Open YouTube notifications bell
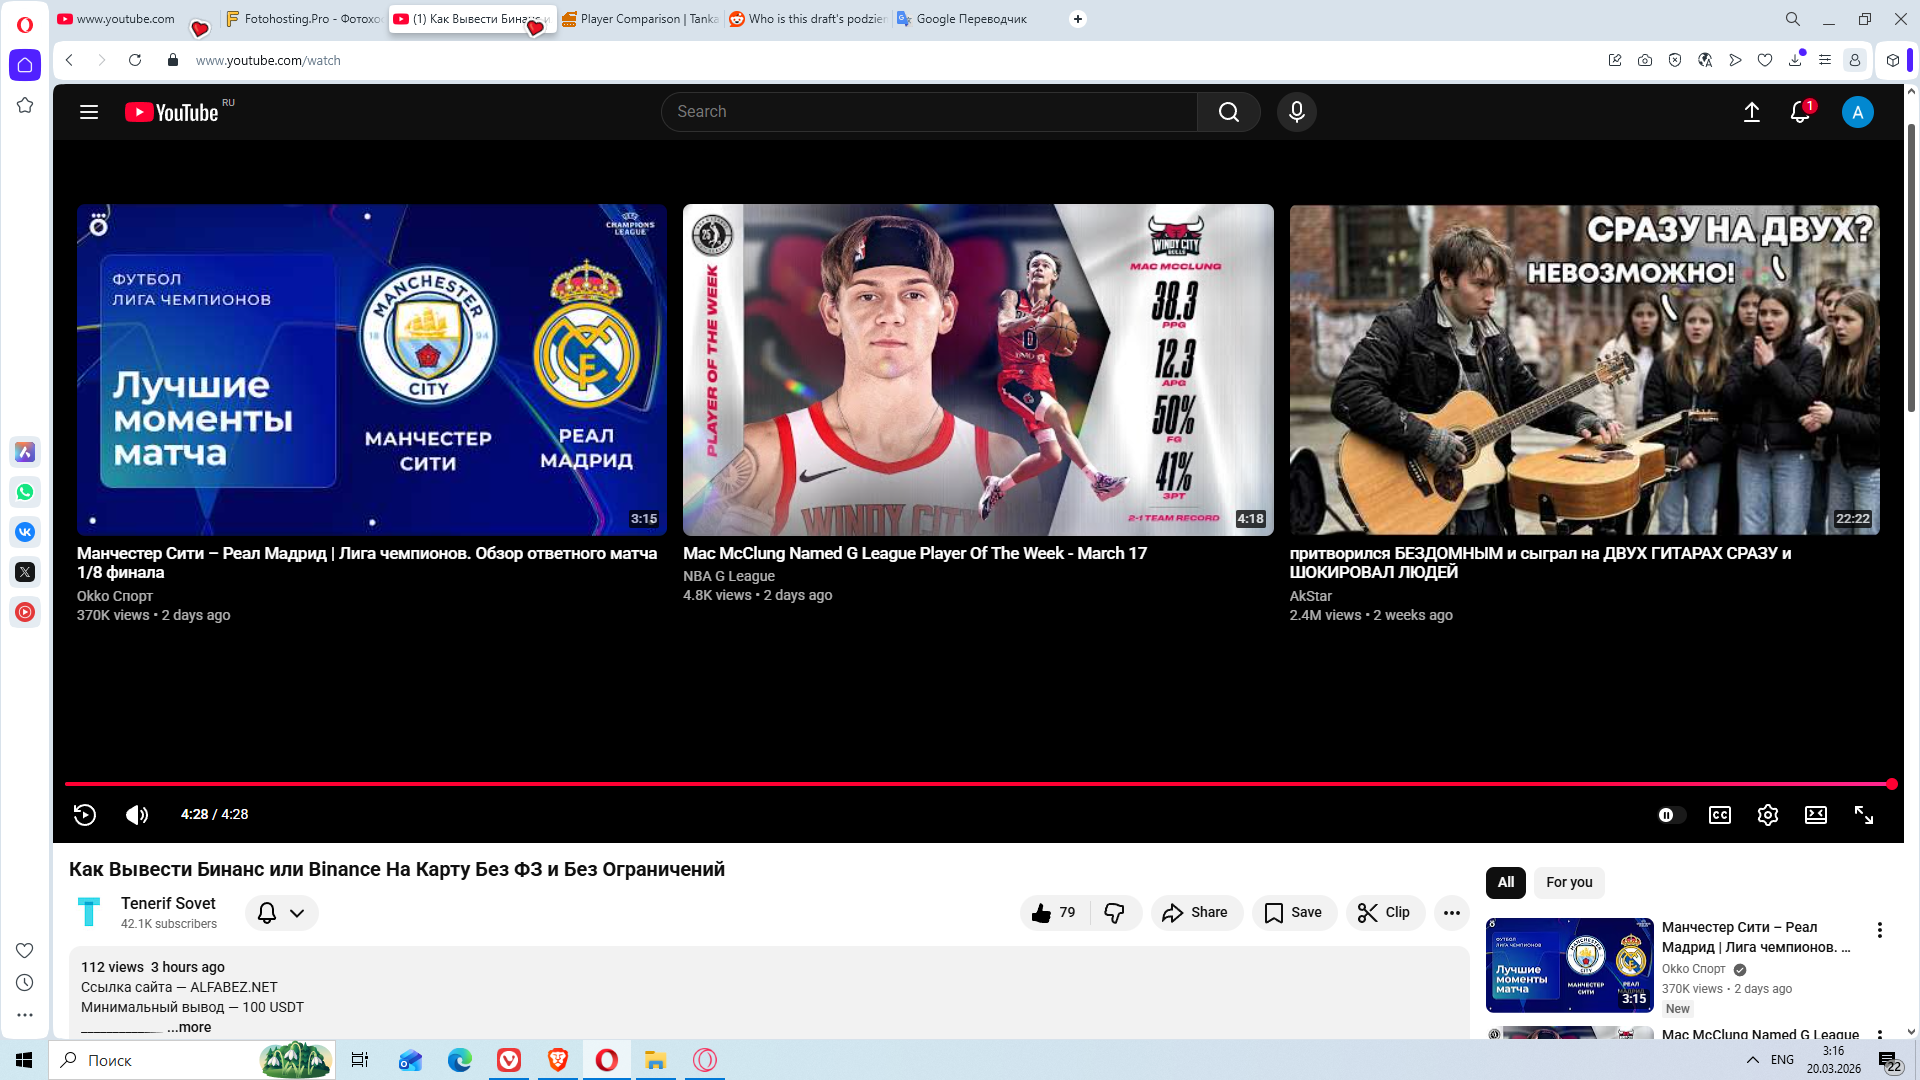The height and width of the screenshot is (1080, 1920). point(1799,112)
